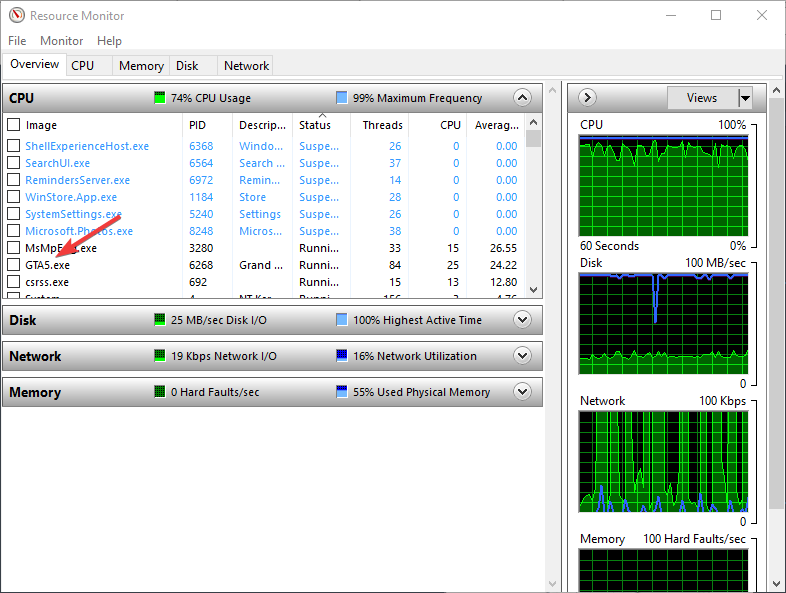Click the green Disk I/O indicator square
The height and width of the screenshot is (593, 786).
point(159,319)
